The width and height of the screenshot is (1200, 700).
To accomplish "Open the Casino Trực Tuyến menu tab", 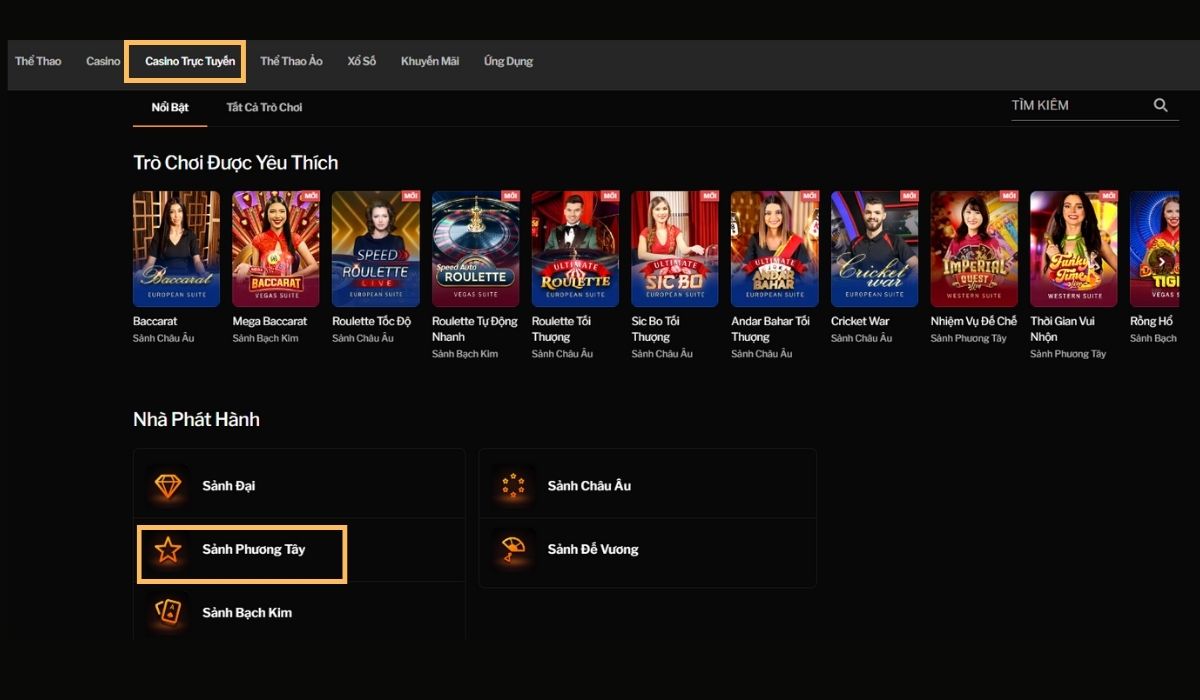I will pos(189,61).
